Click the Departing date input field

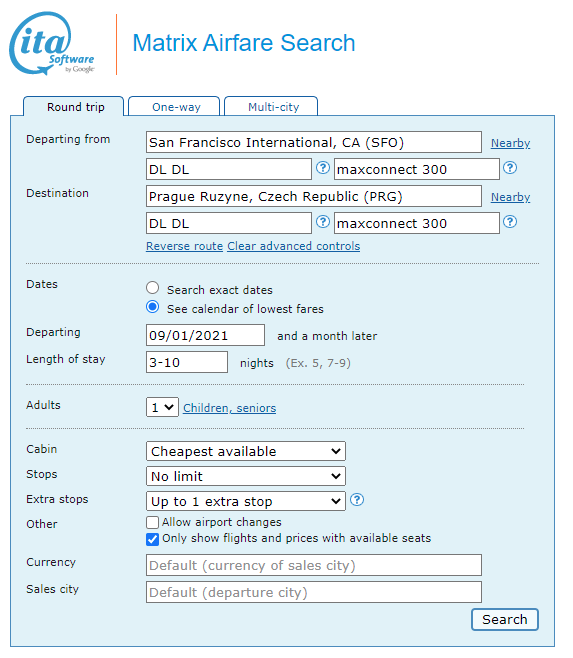pyautogui.click(x=205, y=335)
